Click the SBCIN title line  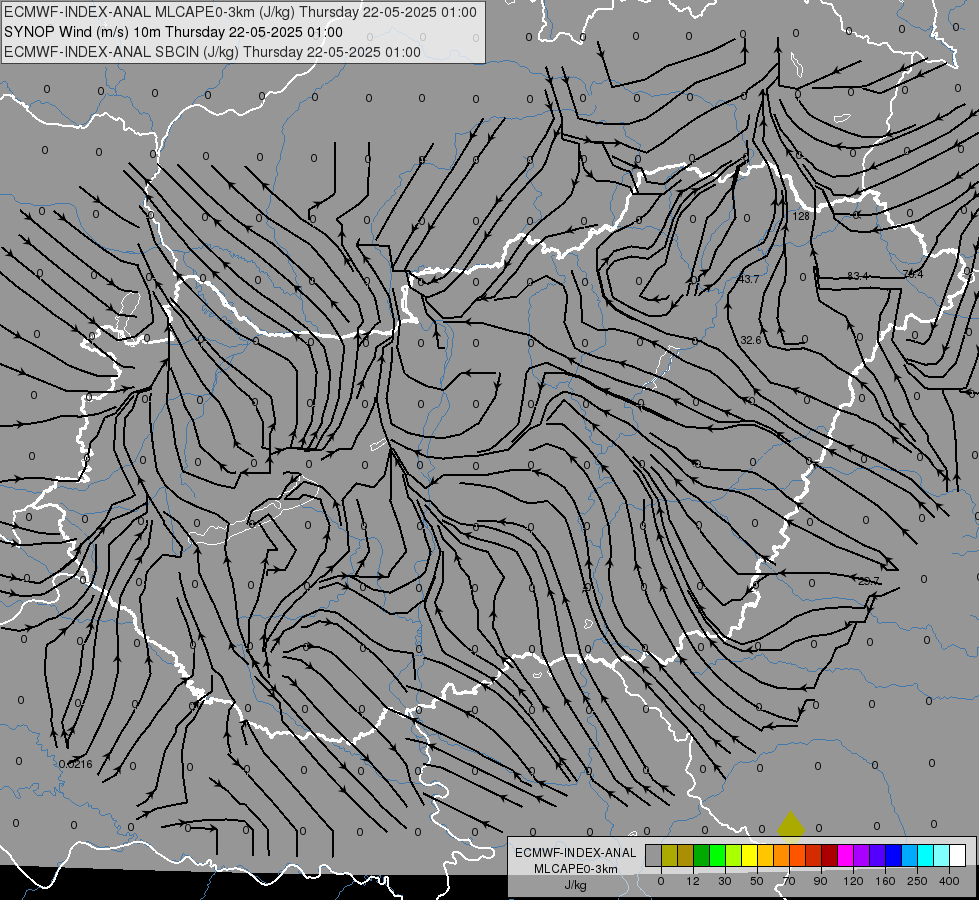coord(212,52)
